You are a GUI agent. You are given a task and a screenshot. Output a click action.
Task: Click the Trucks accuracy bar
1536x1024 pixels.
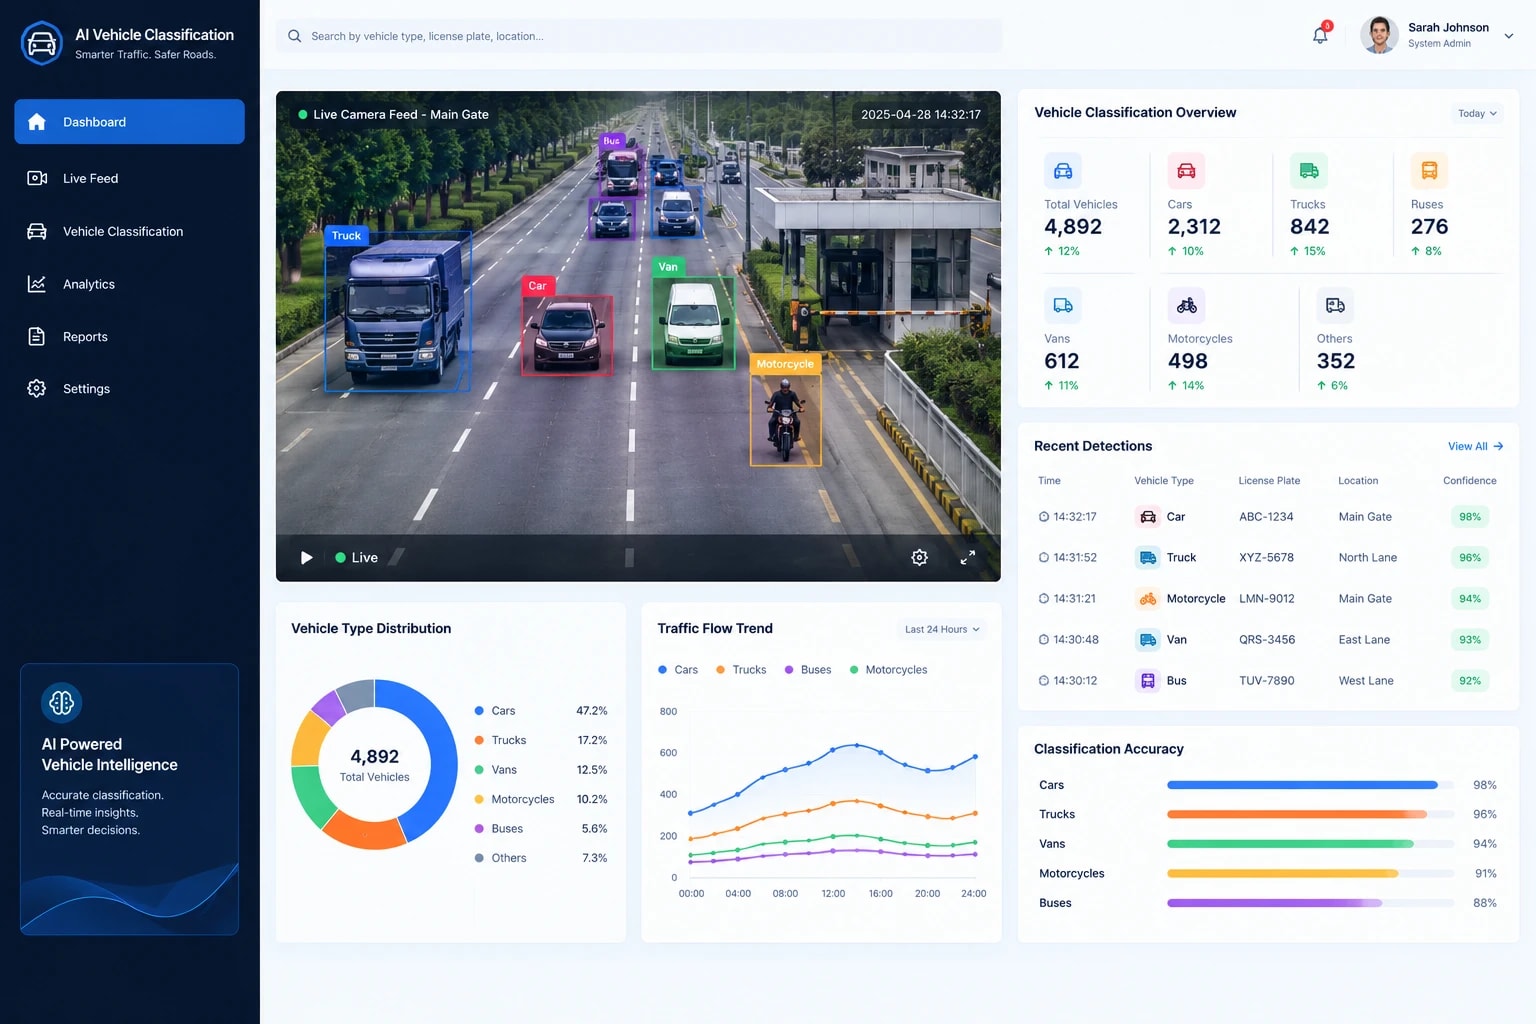tap(1311, 814)
